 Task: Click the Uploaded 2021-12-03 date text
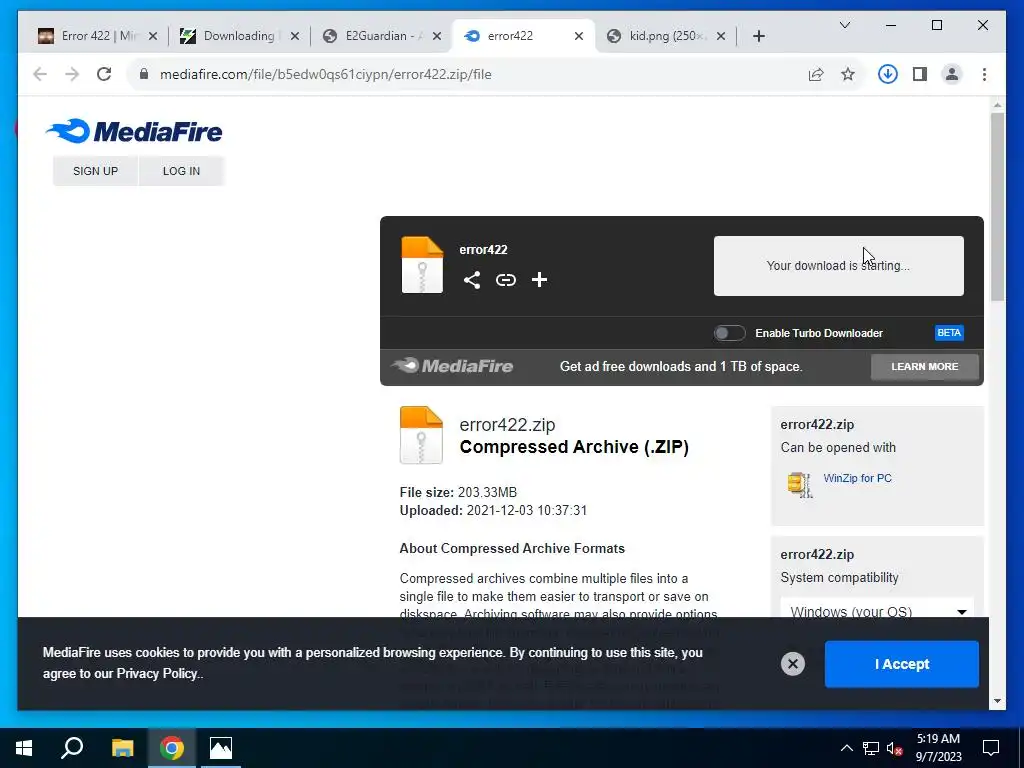494,511
